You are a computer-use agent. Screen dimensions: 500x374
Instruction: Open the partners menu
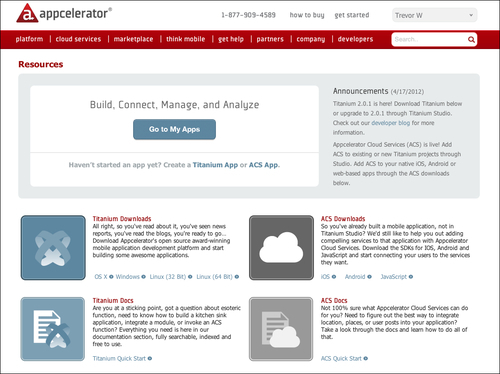tap(270, 39)
